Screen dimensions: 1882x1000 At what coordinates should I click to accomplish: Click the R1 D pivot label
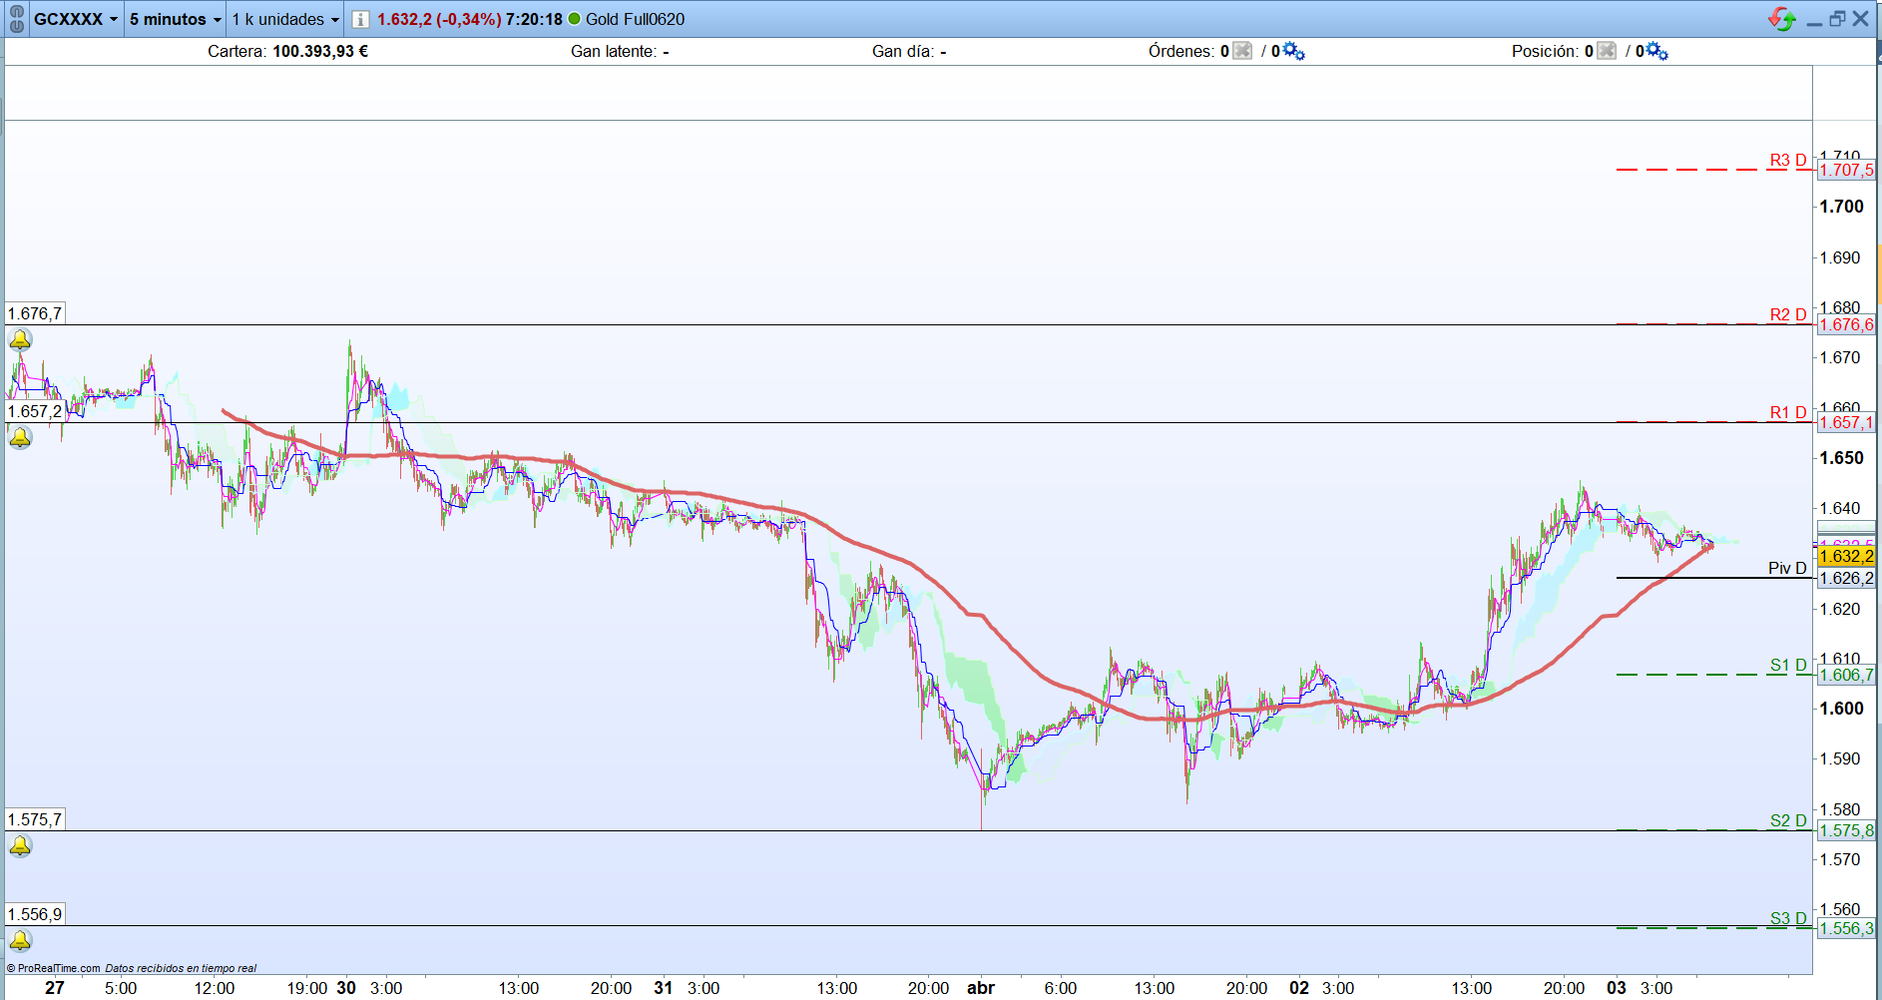point(1788,412)
